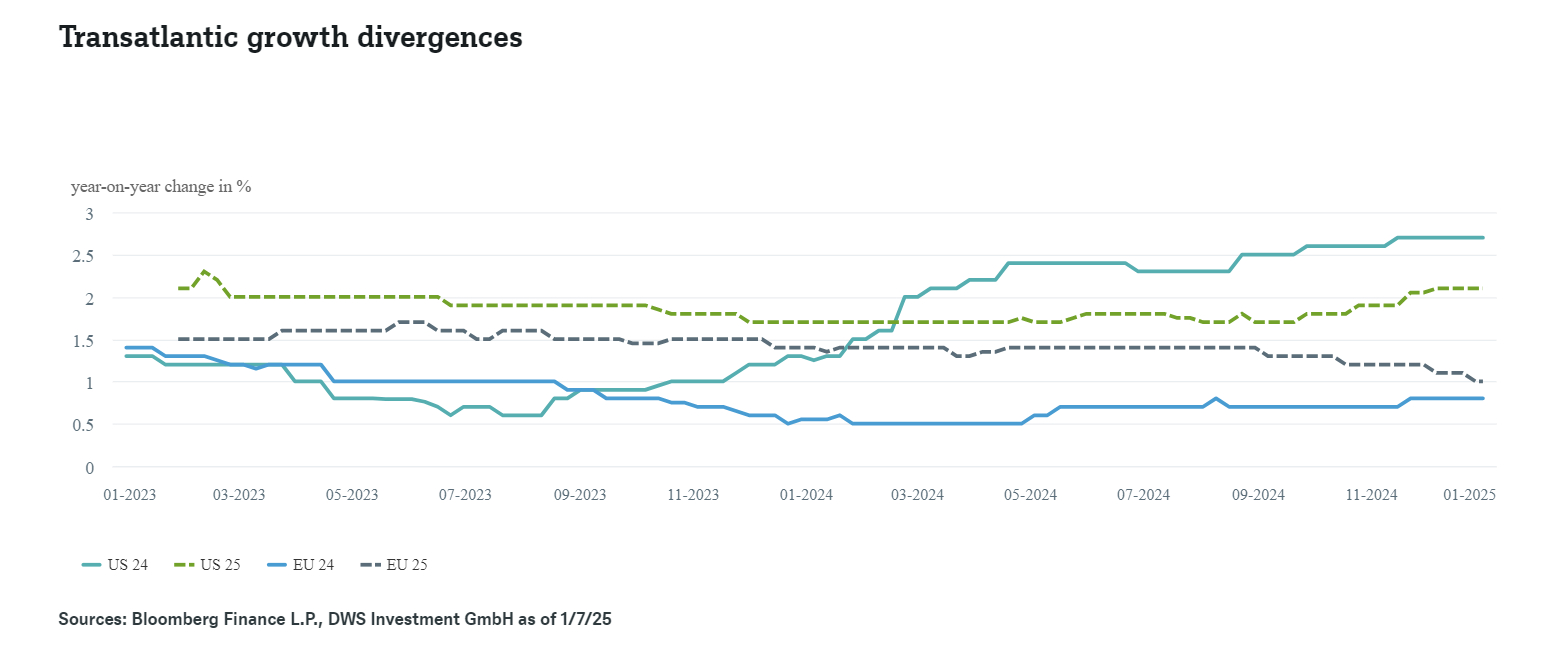The width and height of the screenshot is (1562, 672).
Task: Click the 2.5 y-axis value label
Action: tap(83, 256)
